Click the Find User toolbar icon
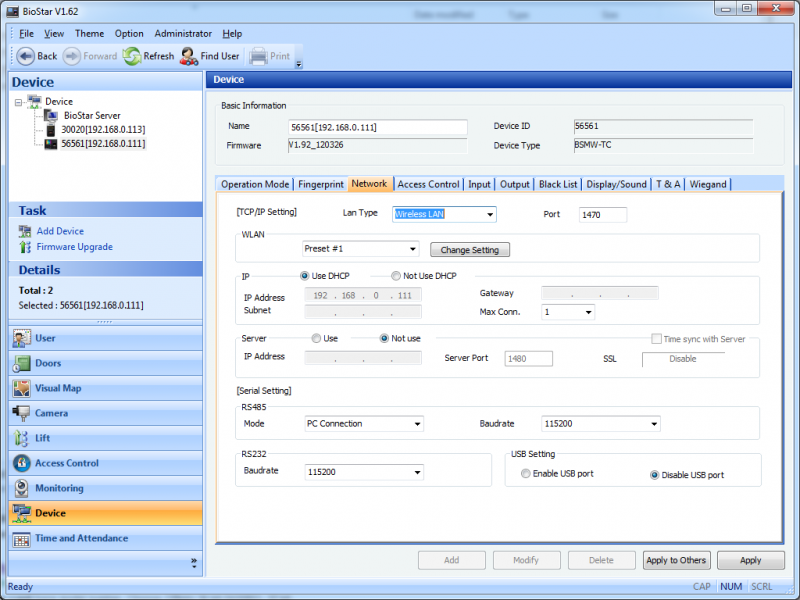Viewport: 800px width, 600px height. click(189, 56)
